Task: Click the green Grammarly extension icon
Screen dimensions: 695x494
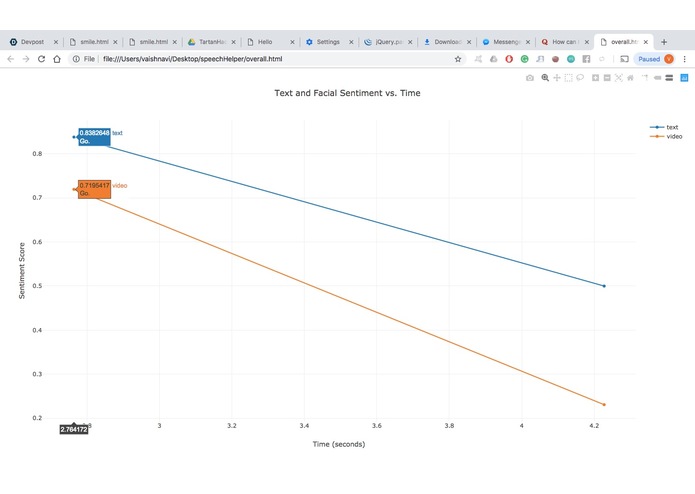Action: 524,59
